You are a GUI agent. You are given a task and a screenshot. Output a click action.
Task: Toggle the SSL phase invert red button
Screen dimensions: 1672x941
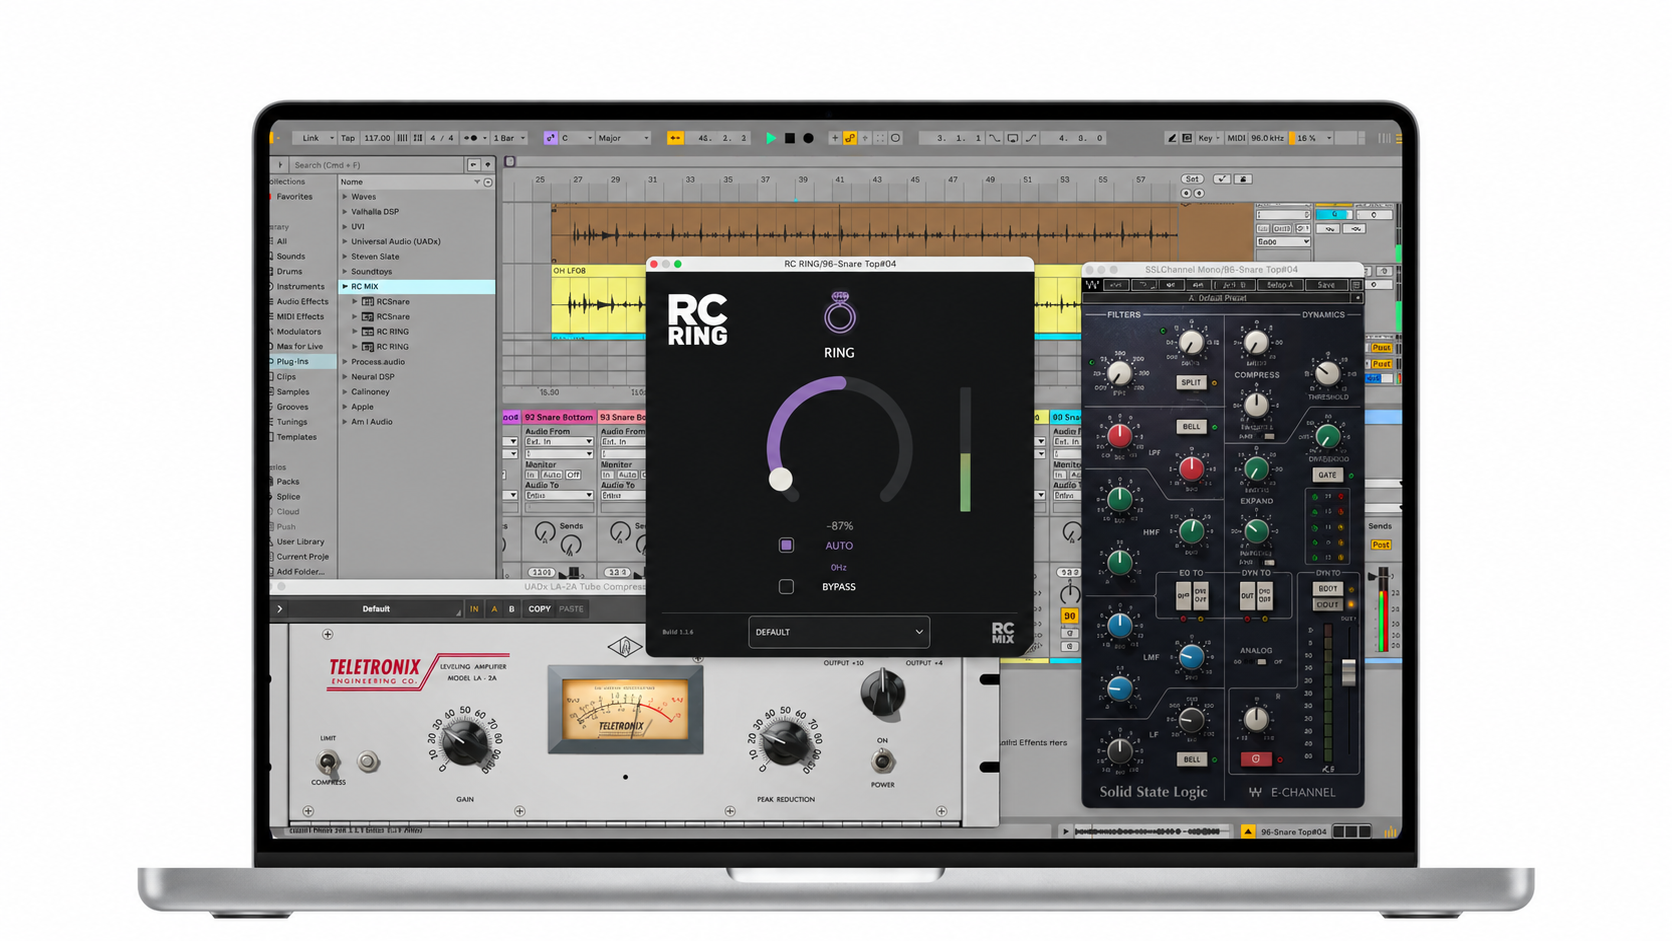click(x=1256, y=759)
